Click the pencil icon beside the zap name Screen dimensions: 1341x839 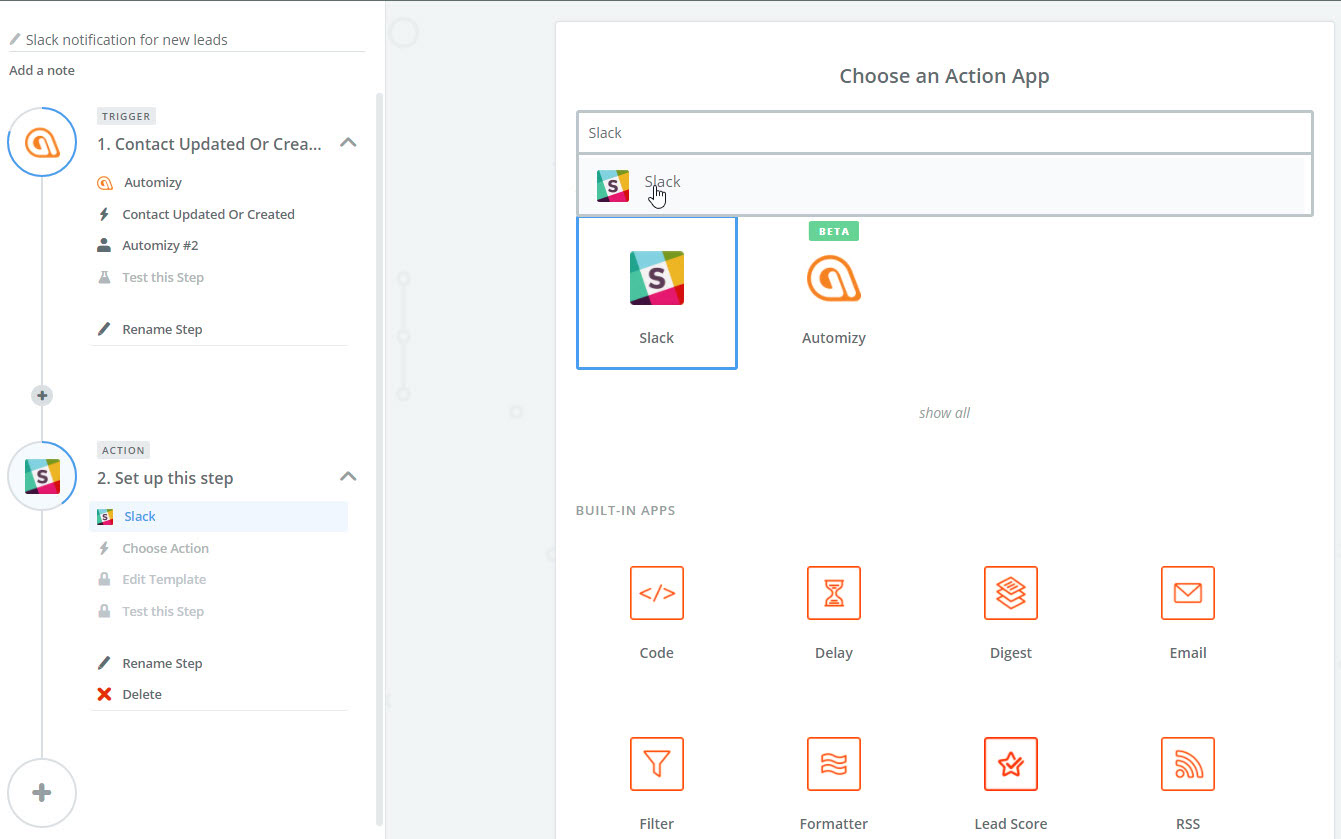(15, 39)
